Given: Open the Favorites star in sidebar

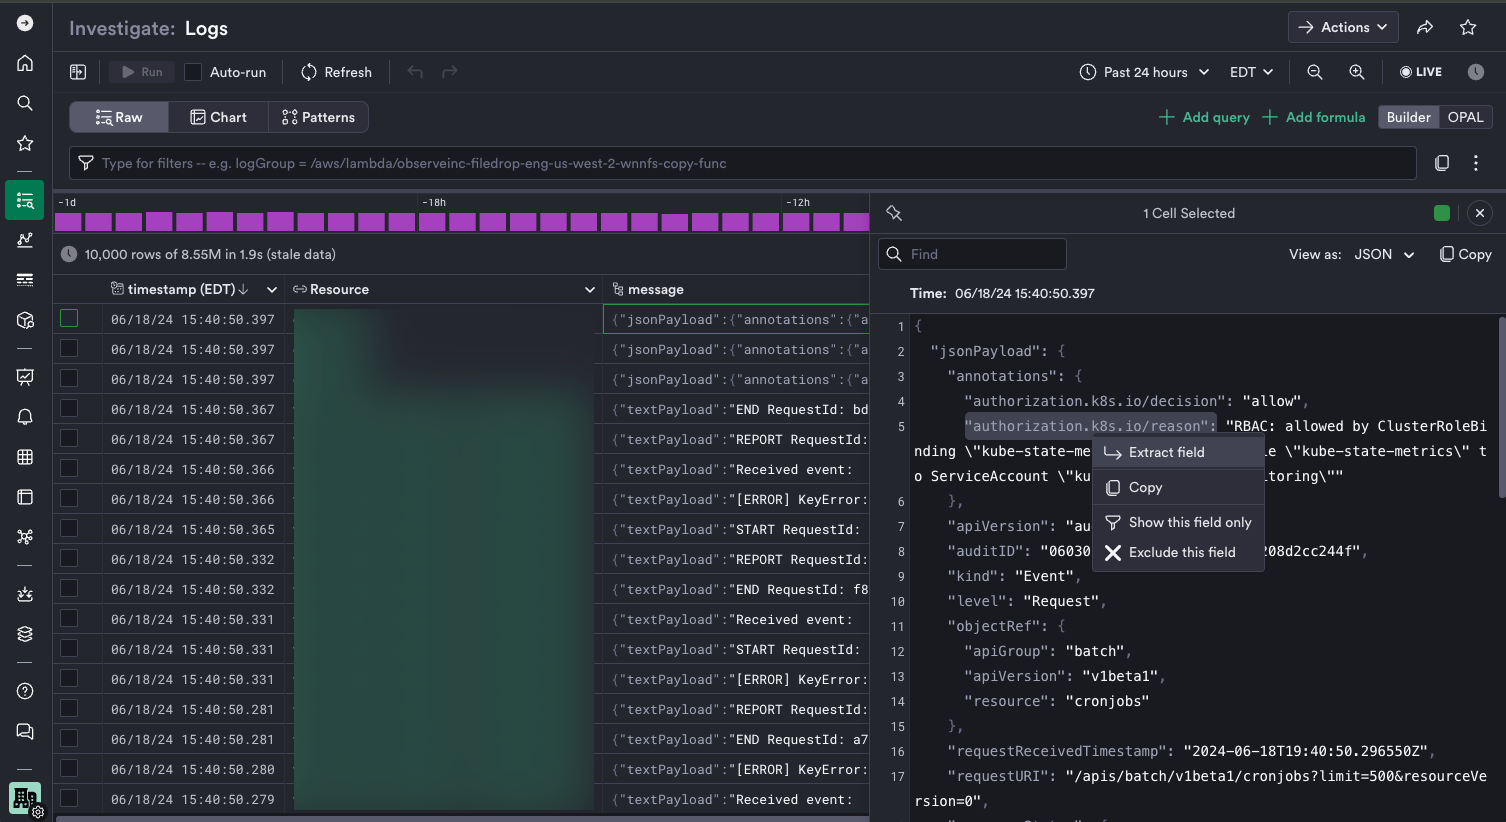Looking at the screenshot, I should click(x=25, y=143).
